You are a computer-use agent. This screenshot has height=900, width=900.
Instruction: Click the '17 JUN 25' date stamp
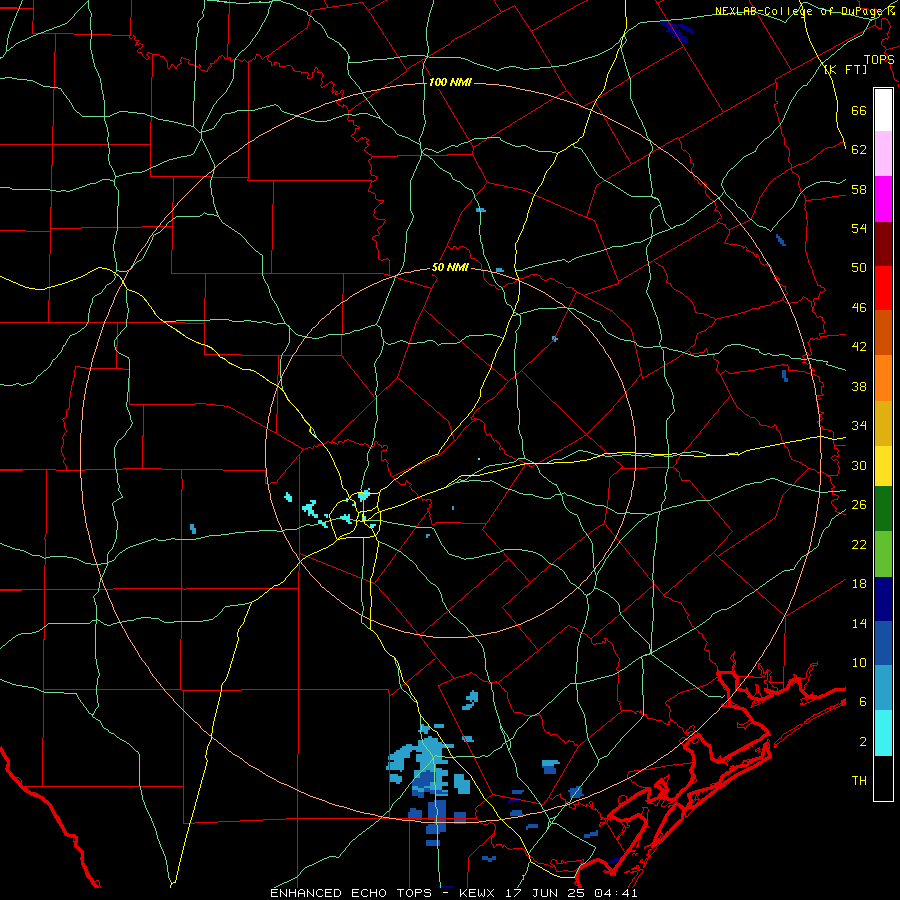pos(547,893)
